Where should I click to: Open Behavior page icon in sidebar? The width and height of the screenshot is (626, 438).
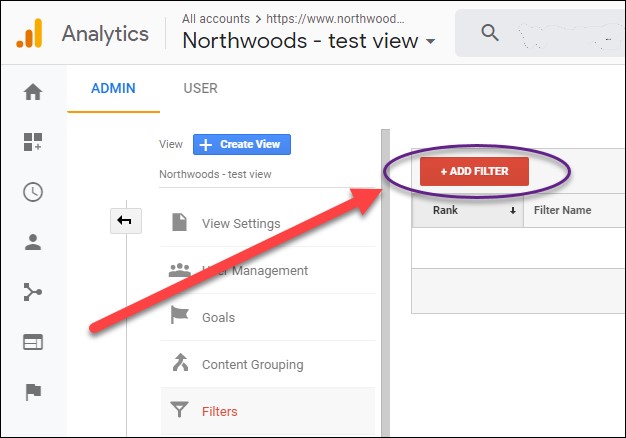[x=33, y=342]
